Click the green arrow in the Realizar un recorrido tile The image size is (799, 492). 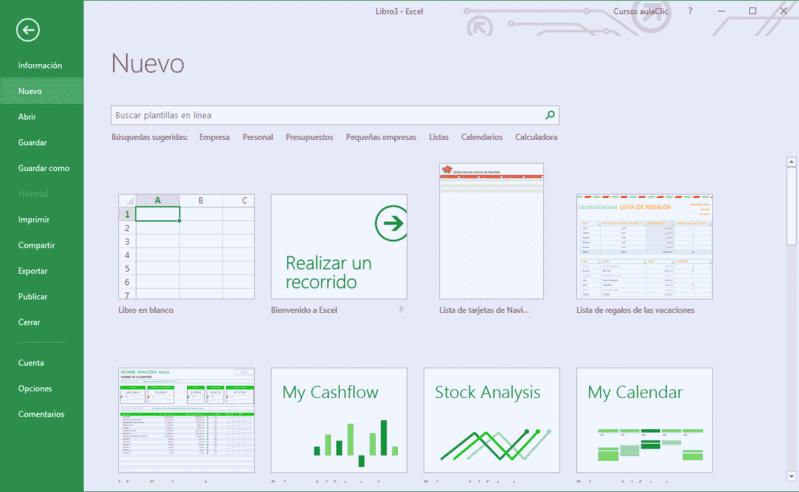pyautogui.click(x=391, y=225)
